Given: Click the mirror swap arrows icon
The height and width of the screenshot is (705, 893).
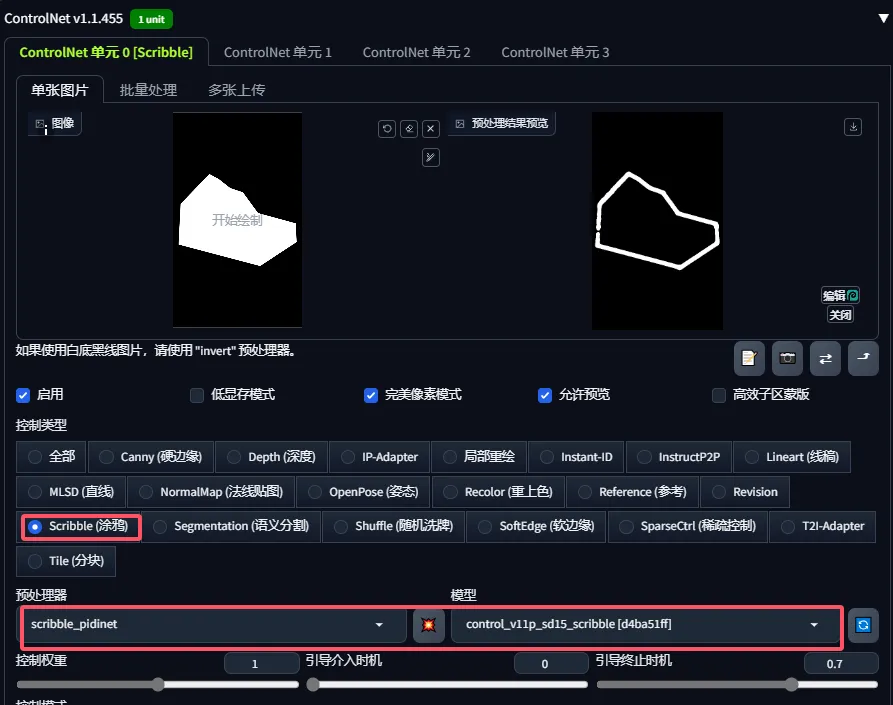Looking at the screenshot, I should click(825, 358).
